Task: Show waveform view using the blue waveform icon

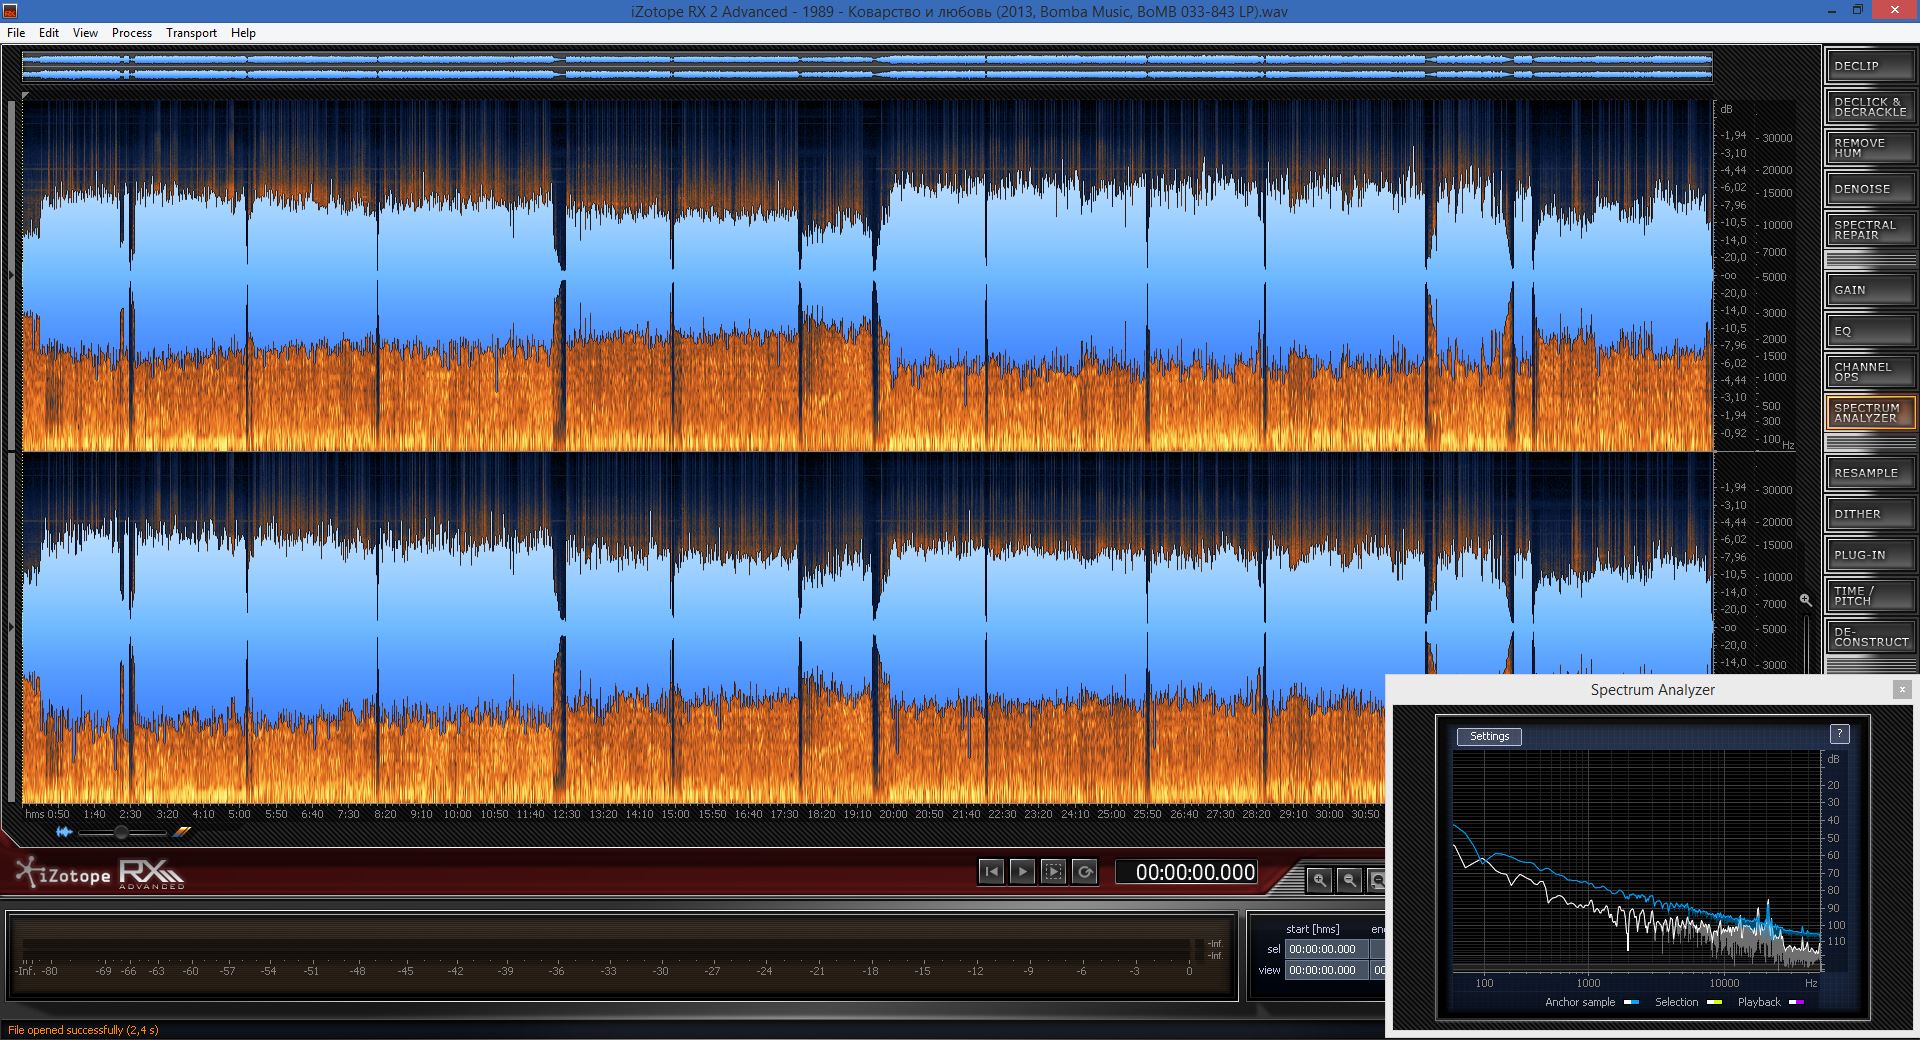Action: tap(64, 832)
